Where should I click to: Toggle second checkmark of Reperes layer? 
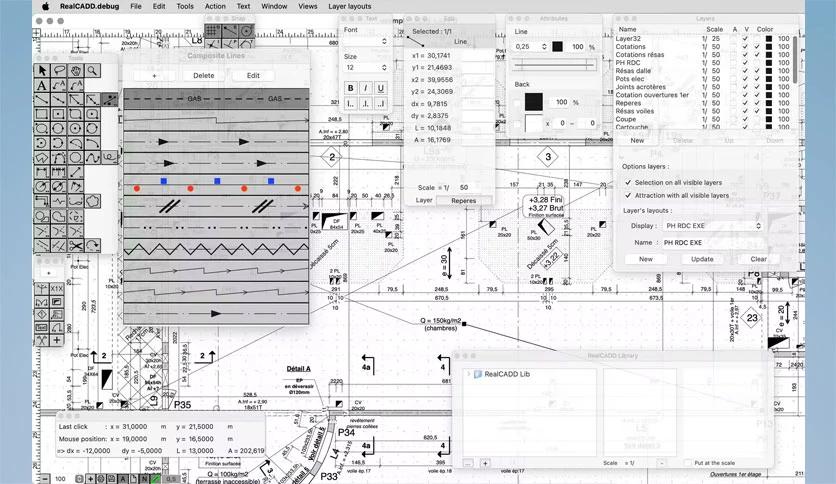(757, 103)
